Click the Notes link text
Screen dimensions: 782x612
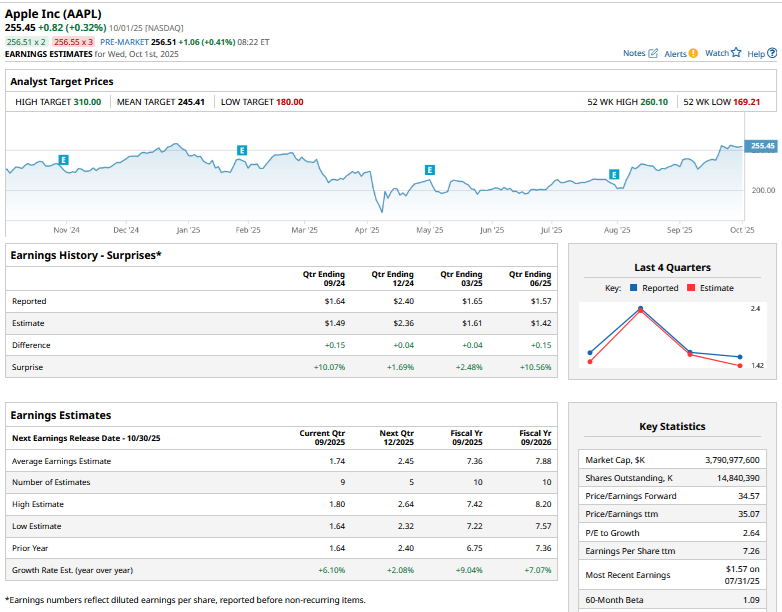[x=634, y=53]
